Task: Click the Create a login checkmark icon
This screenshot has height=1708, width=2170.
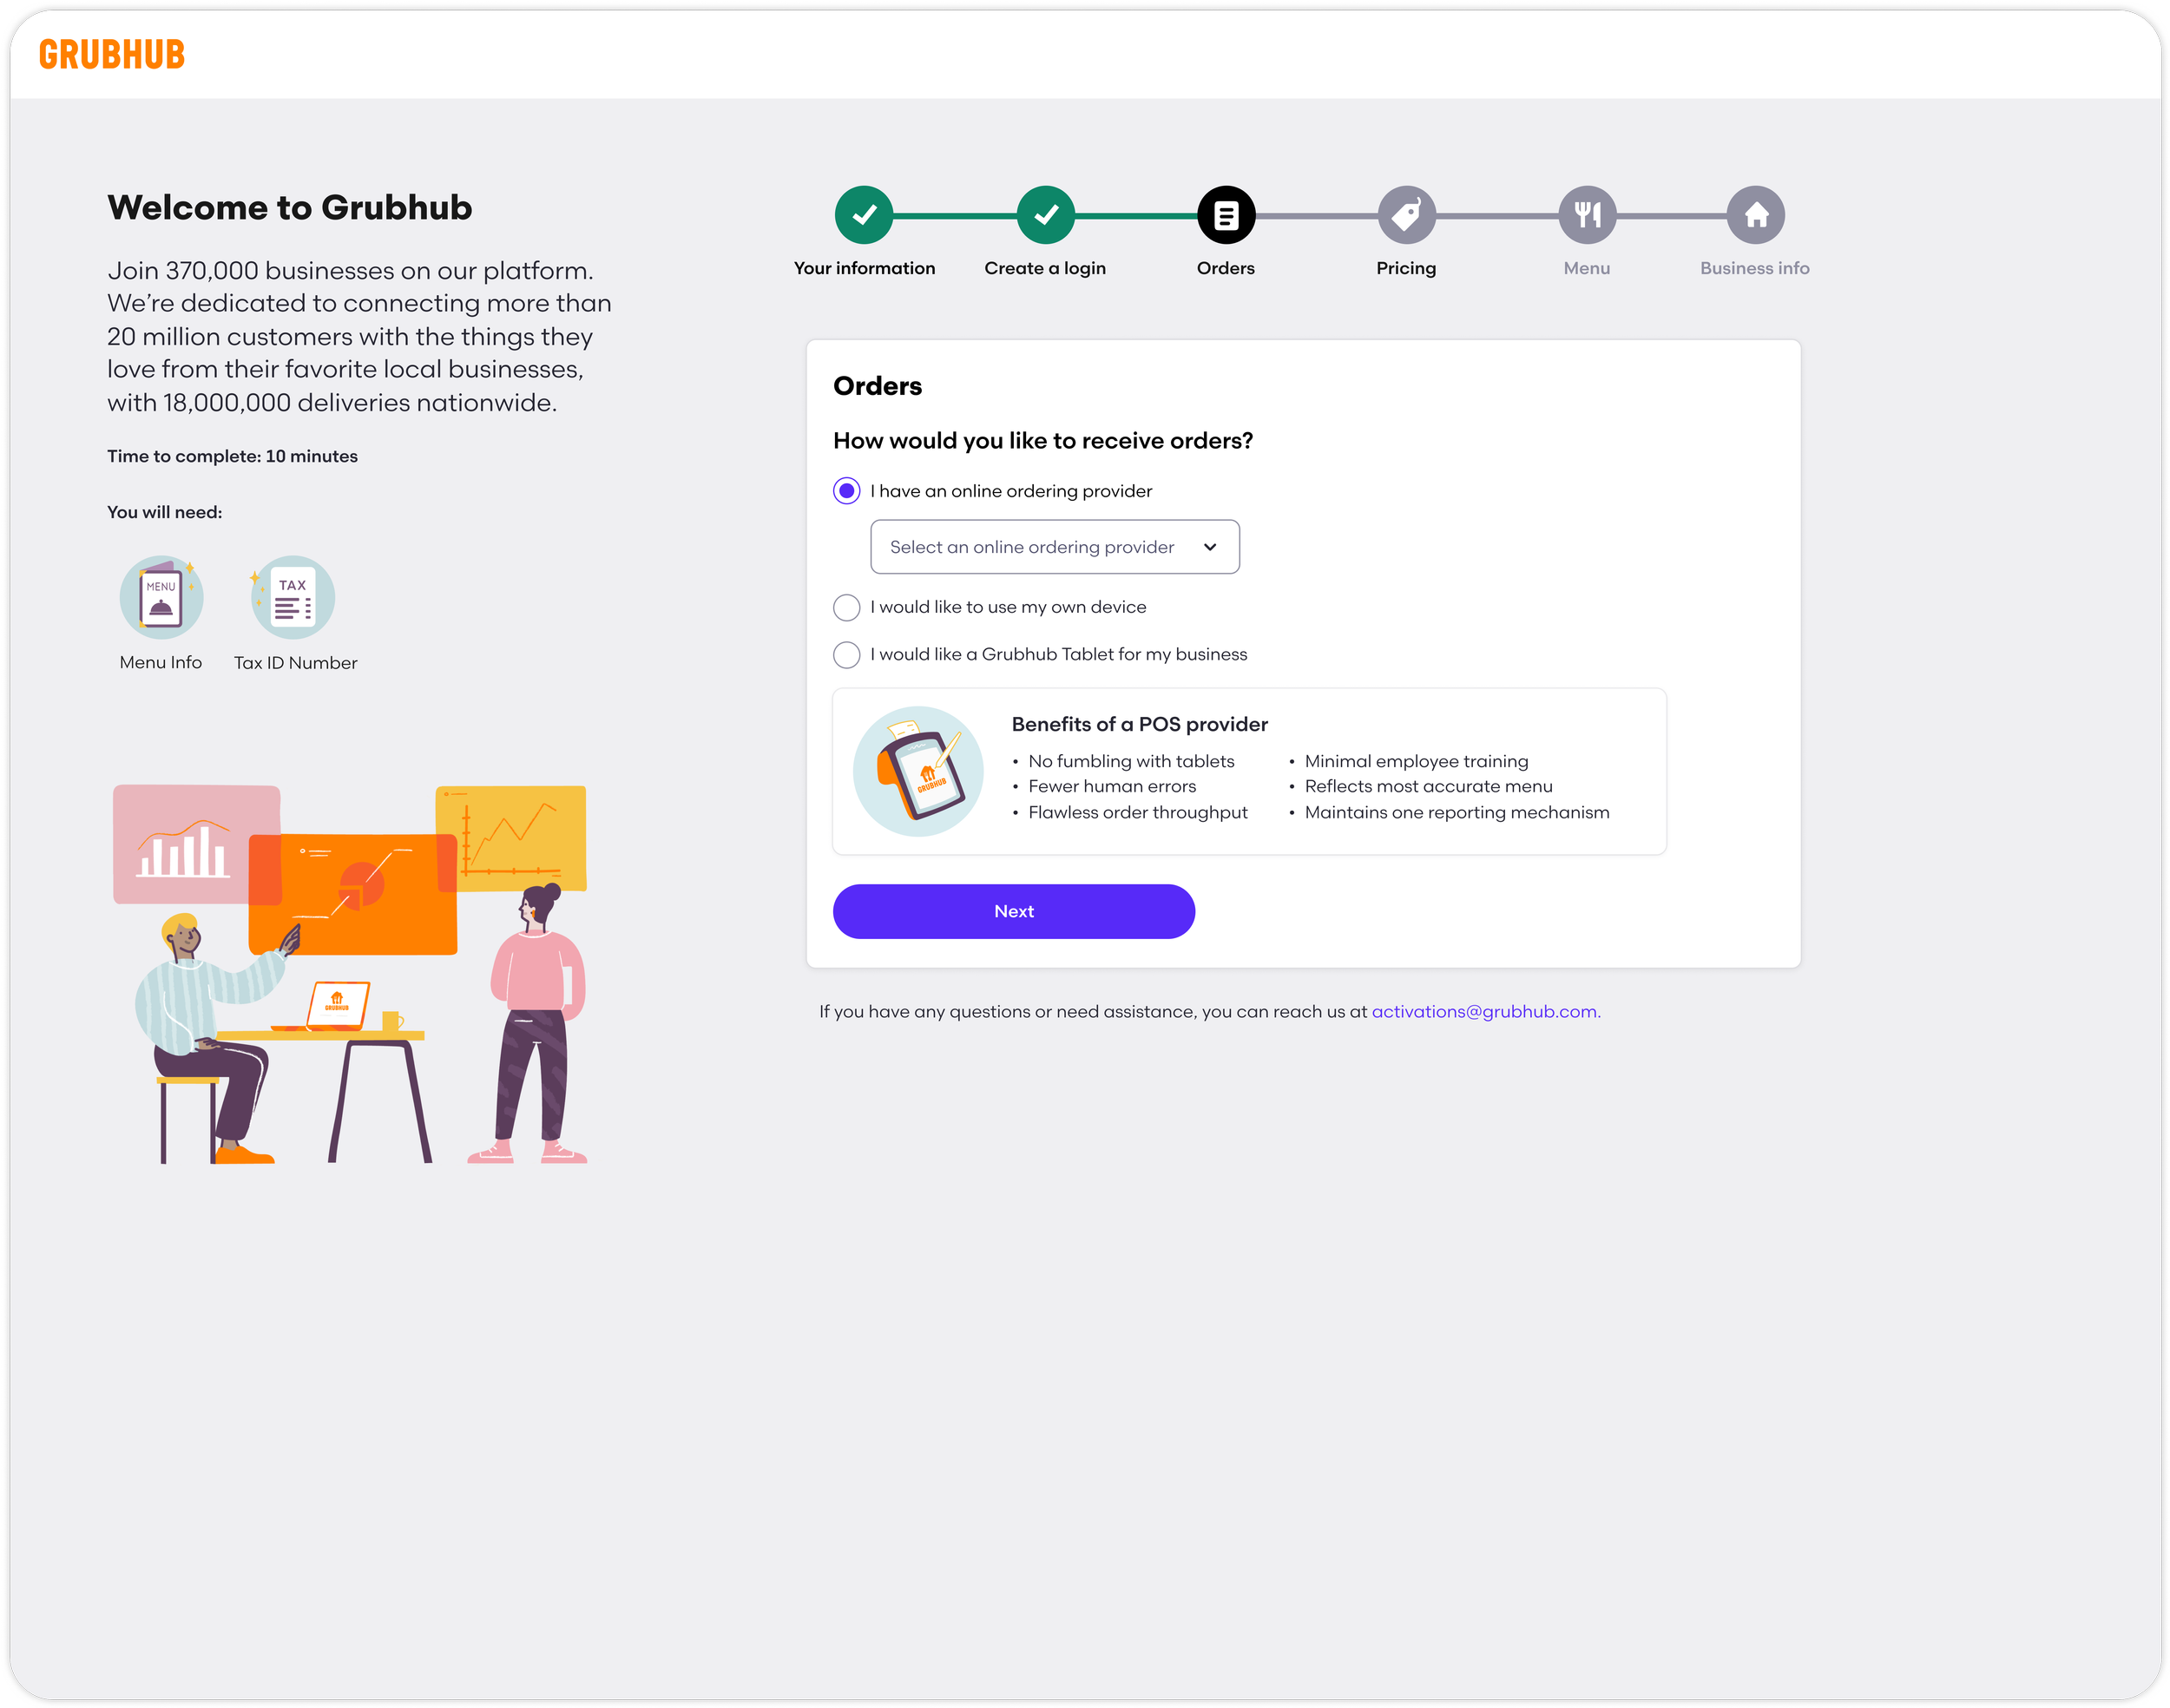Action: (x=1045, y=215)
